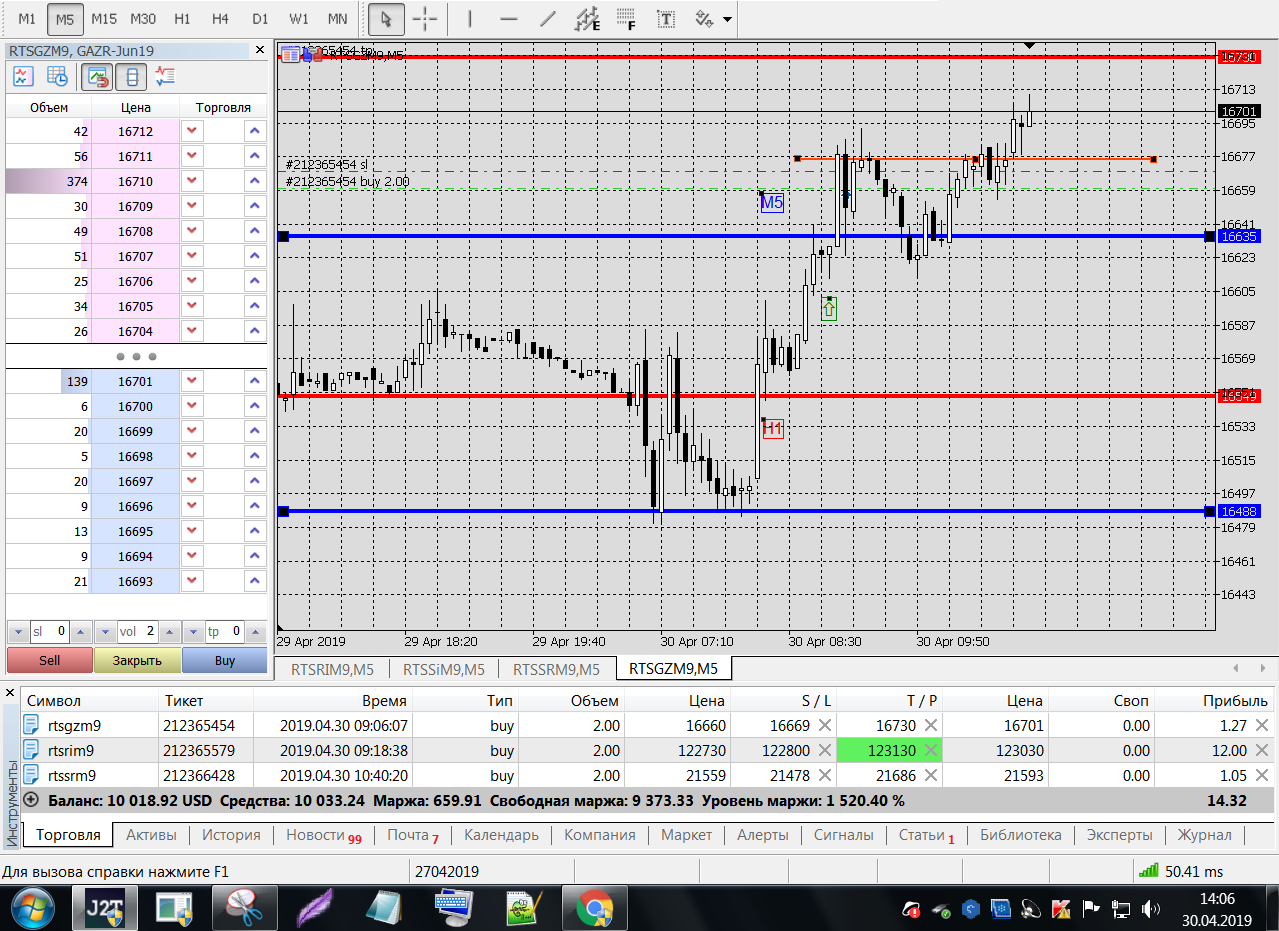Select the shapes and arrows objects tool

(x=704, y=18)
